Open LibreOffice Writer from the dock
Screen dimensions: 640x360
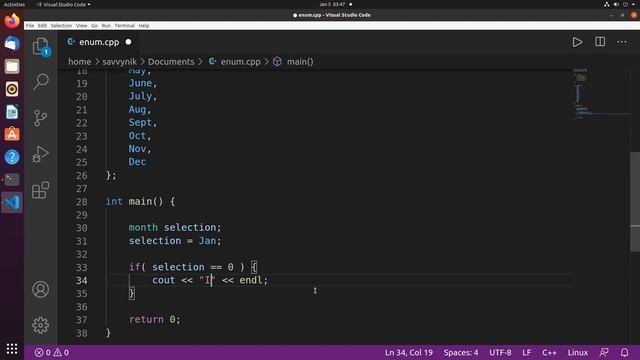click(12, 112)
